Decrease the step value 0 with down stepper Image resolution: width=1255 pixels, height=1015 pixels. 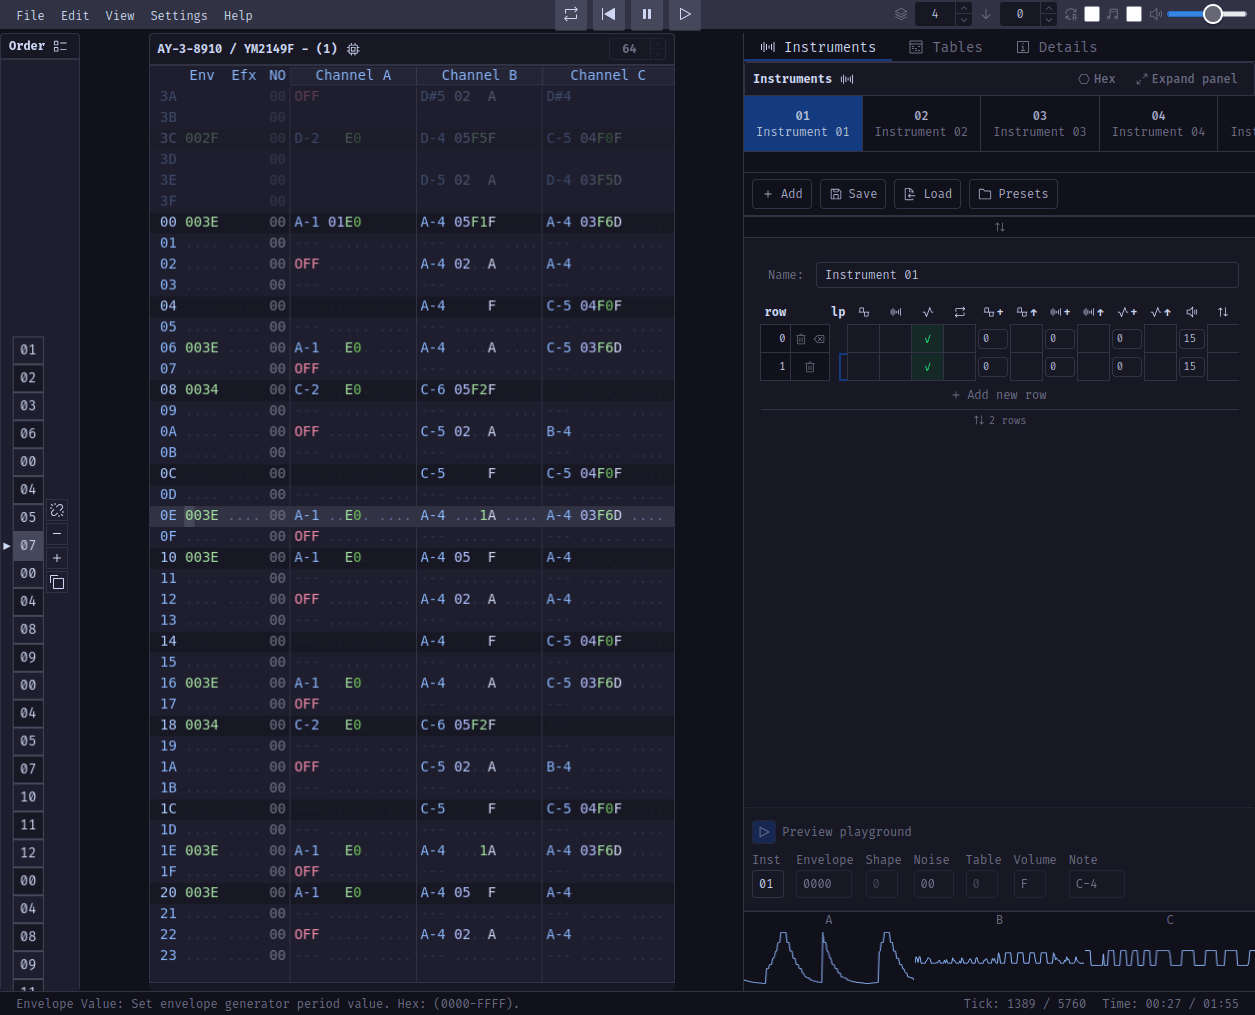[x=1048, y=20]
